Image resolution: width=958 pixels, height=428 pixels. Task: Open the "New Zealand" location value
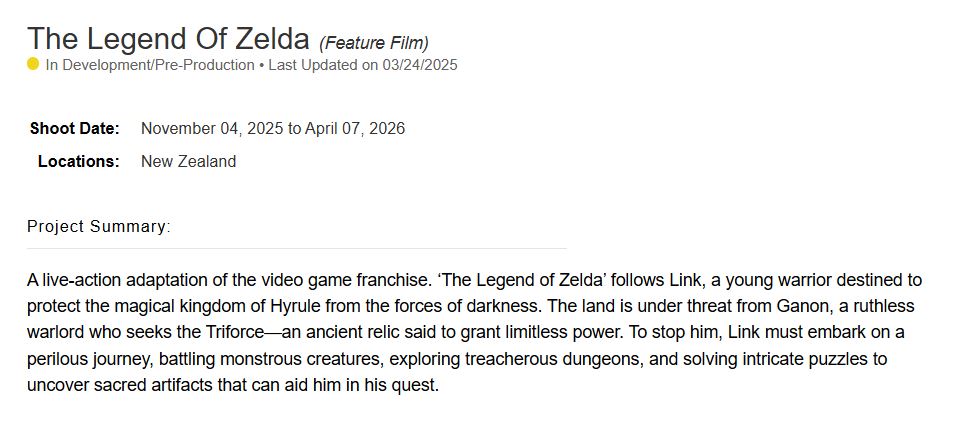tap(188, 161)
